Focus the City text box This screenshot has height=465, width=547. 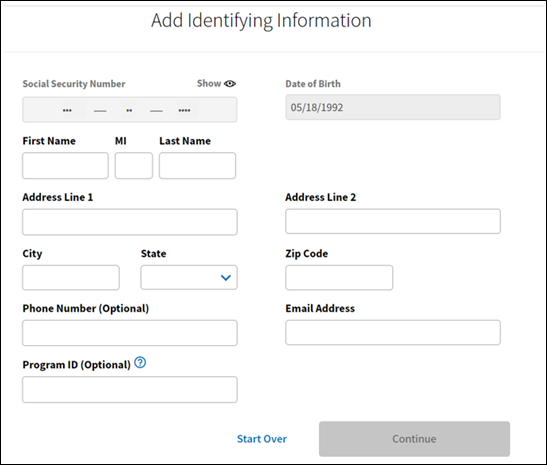(x=71, y=278)
